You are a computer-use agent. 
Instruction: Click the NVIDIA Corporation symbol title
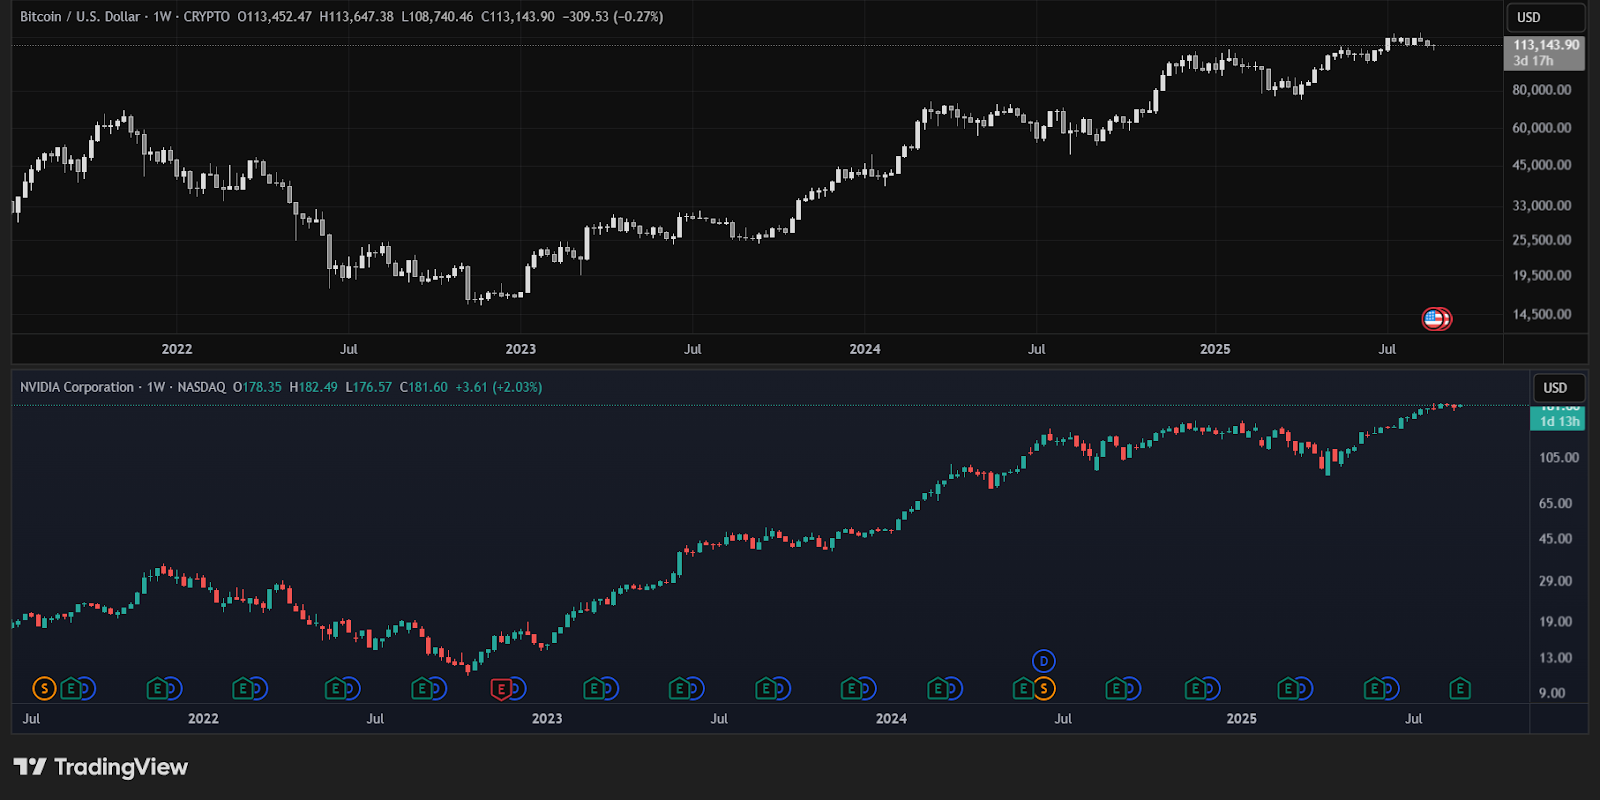pos(77,387)
